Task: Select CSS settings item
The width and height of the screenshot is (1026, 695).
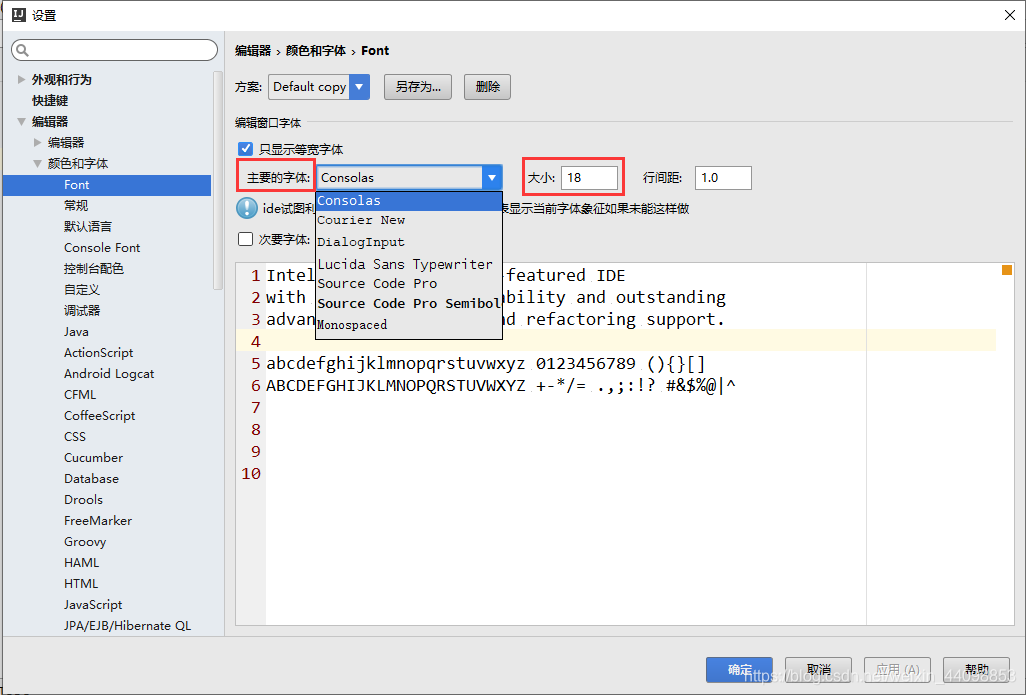Action: coord(75,437)
